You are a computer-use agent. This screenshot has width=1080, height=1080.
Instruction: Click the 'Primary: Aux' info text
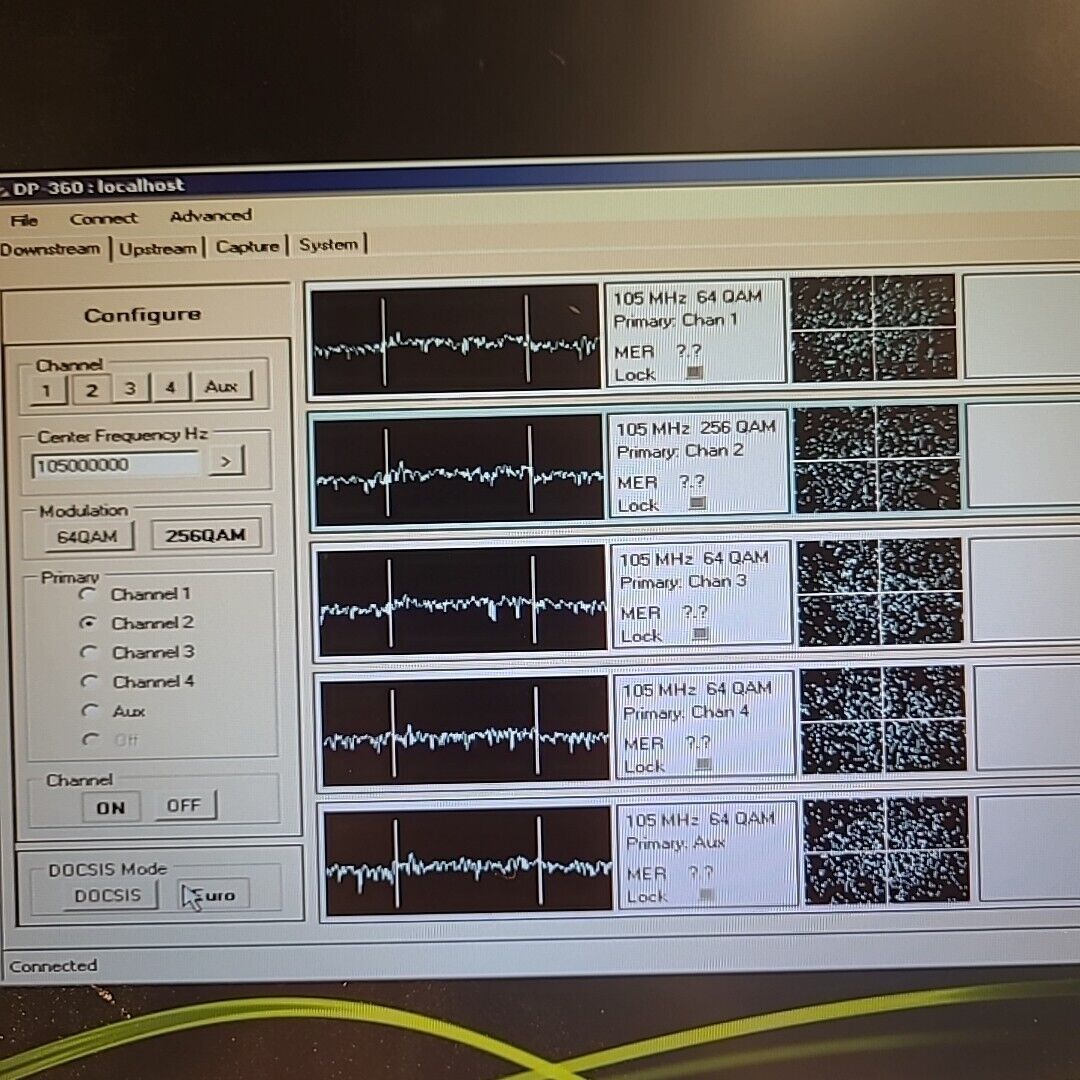[x=676, y=842]
